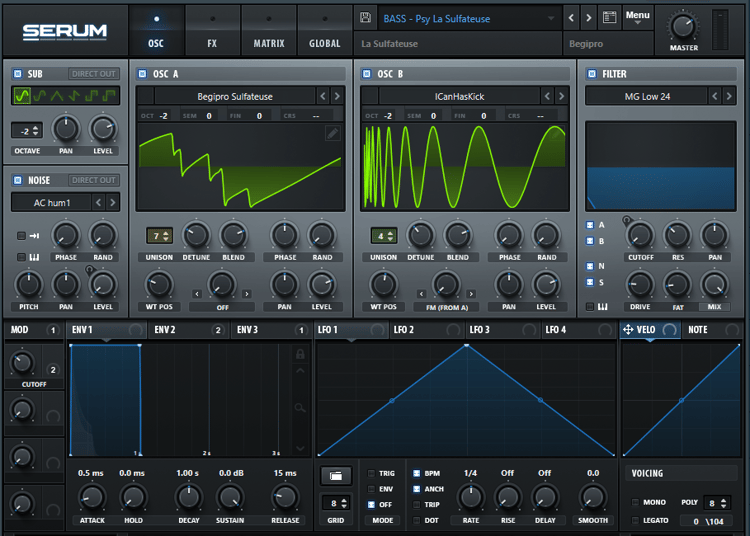Disable OSC A power switch
The height and width of the screenshot is (536, 750).
142,74
